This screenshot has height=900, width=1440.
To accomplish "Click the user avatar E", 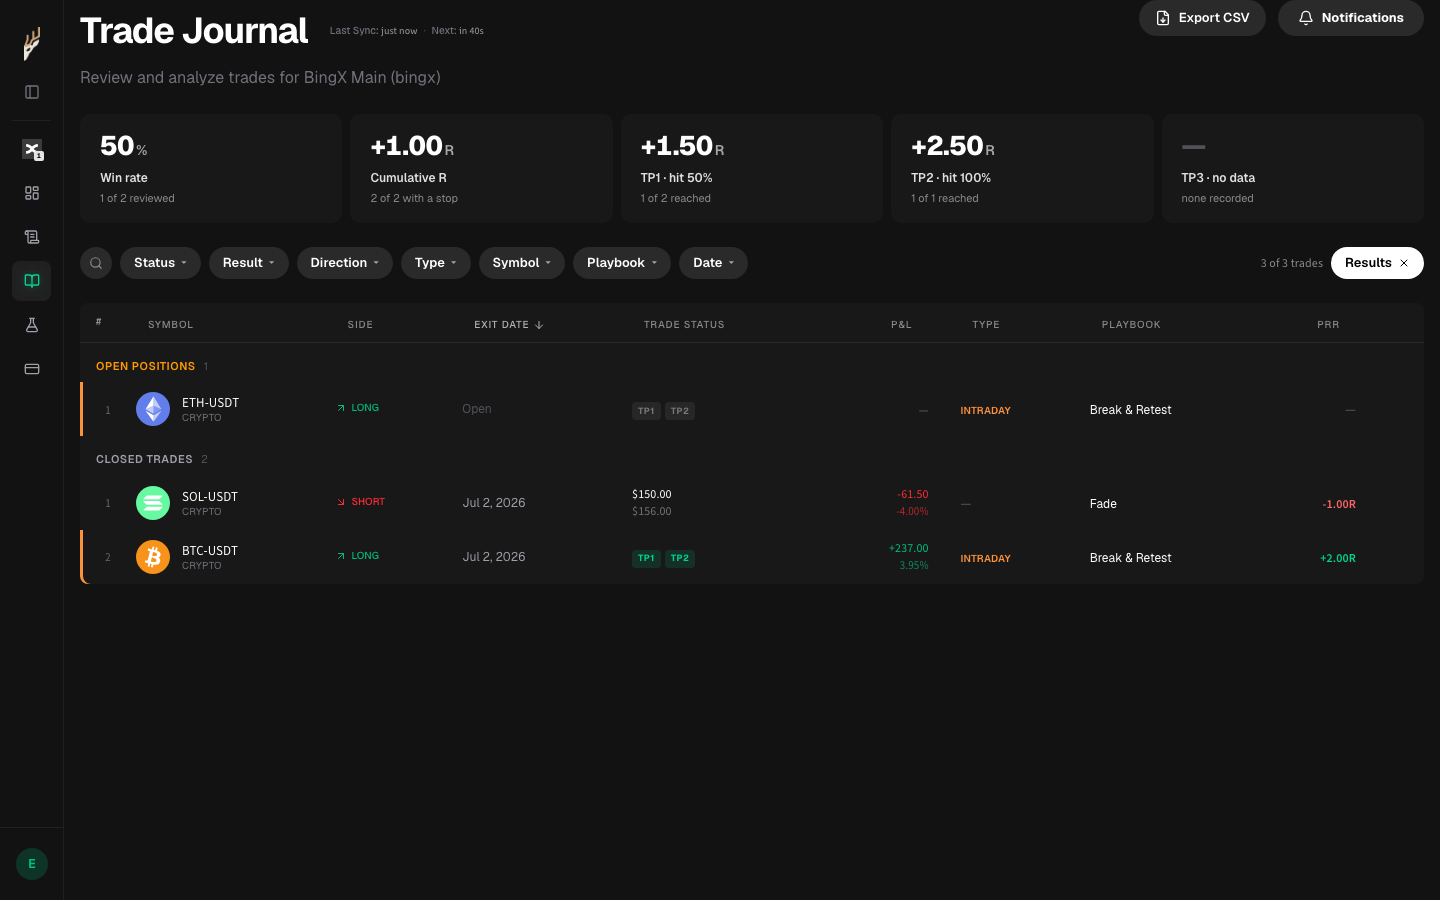I will pos(32,864).
